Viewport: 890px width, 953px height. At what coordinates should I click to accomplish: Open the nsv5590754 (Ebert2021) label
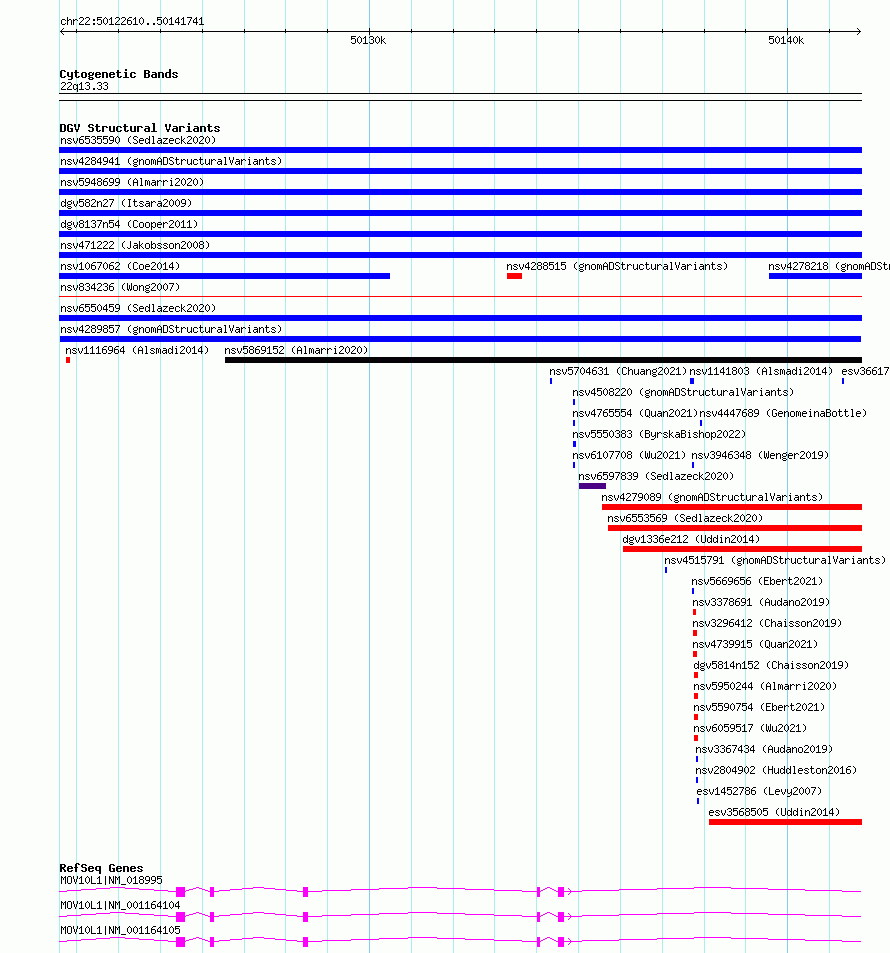[x=759, y=707]
